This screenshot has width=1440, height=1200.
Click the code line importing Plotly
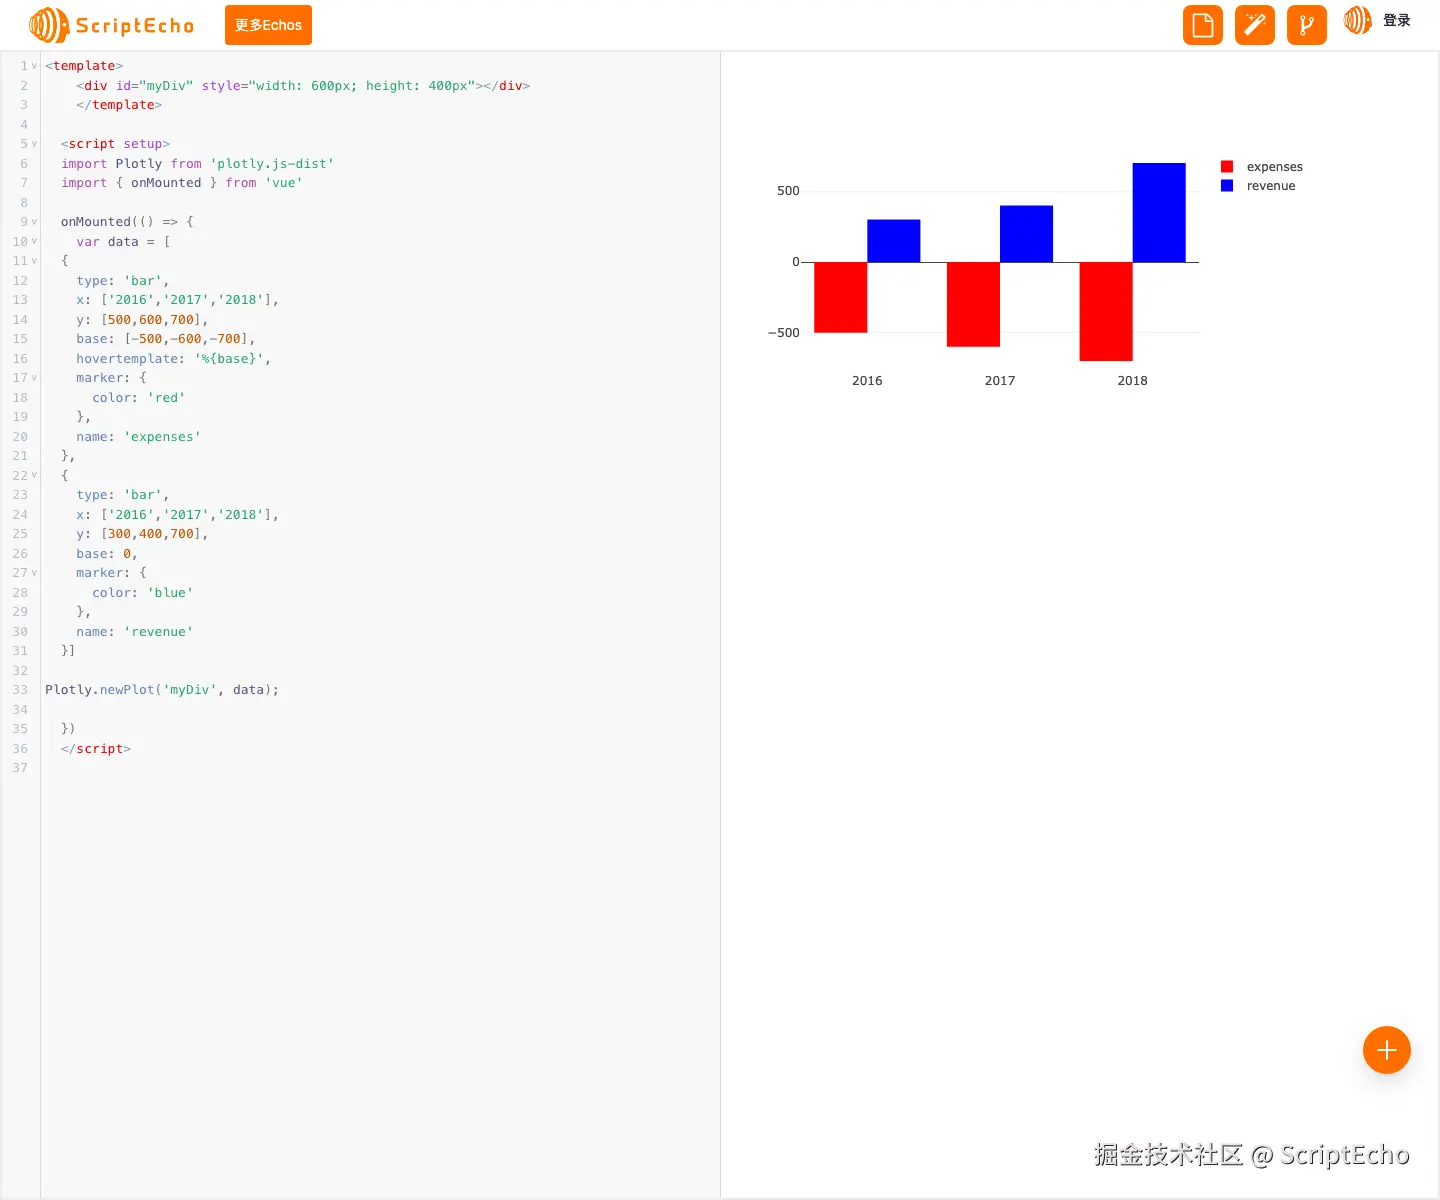tap(197, 164)
